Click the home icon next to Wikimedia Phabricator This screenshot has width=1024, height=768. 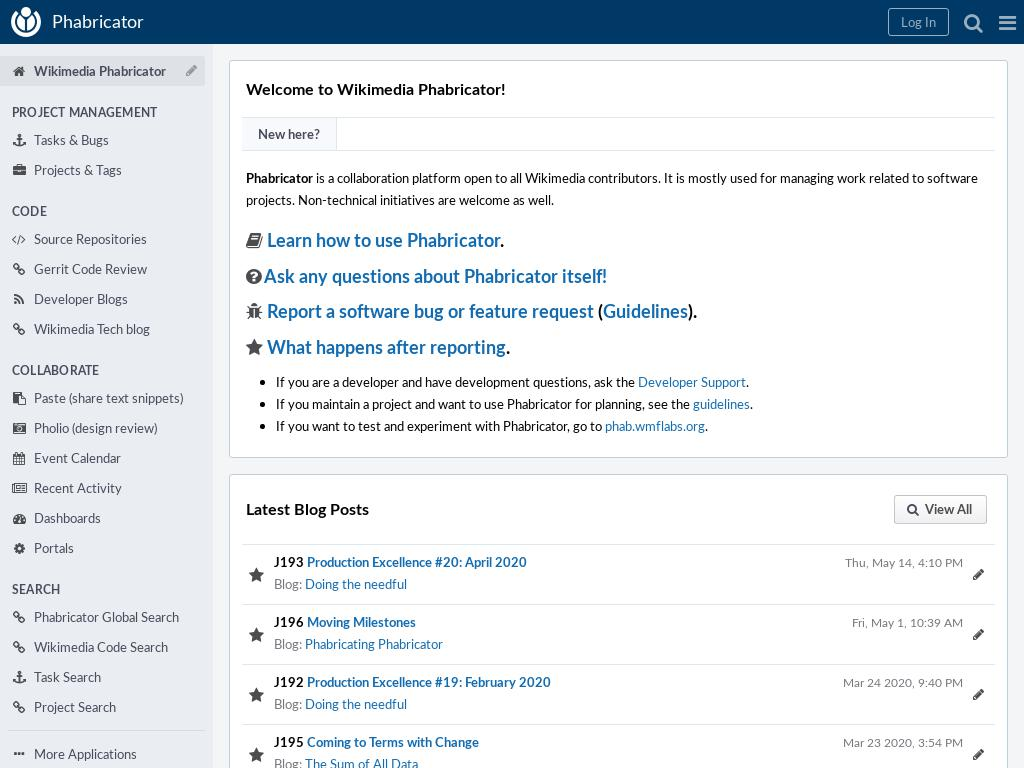(x=19, y=71)
